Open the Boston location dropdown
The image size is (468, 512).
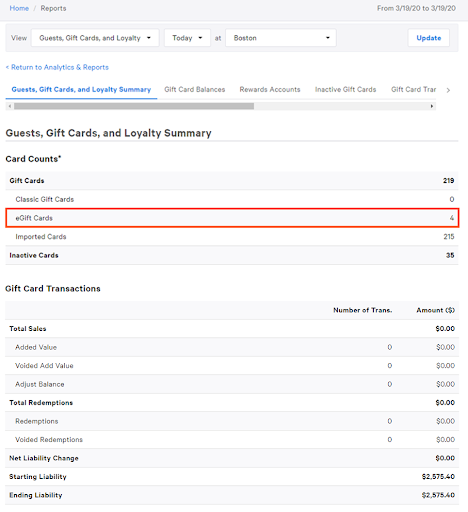coord(281,38)
